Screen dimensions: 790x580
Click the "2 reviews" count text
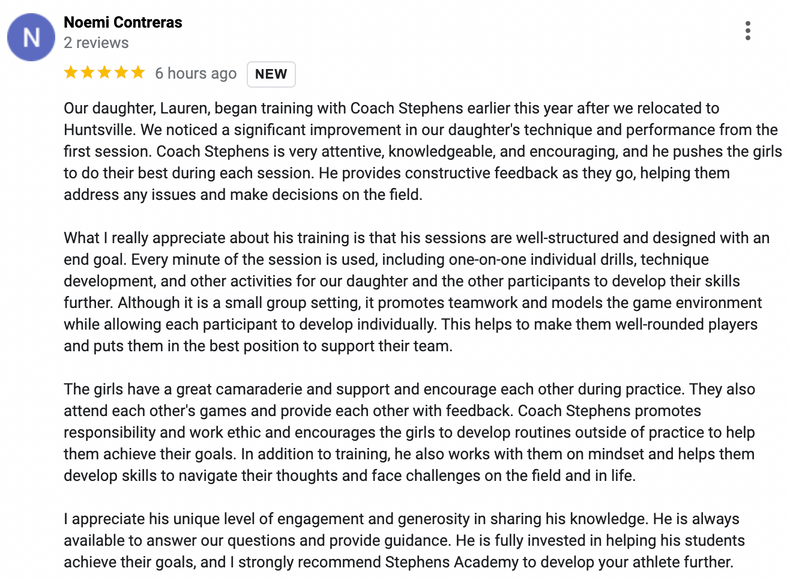95,43
